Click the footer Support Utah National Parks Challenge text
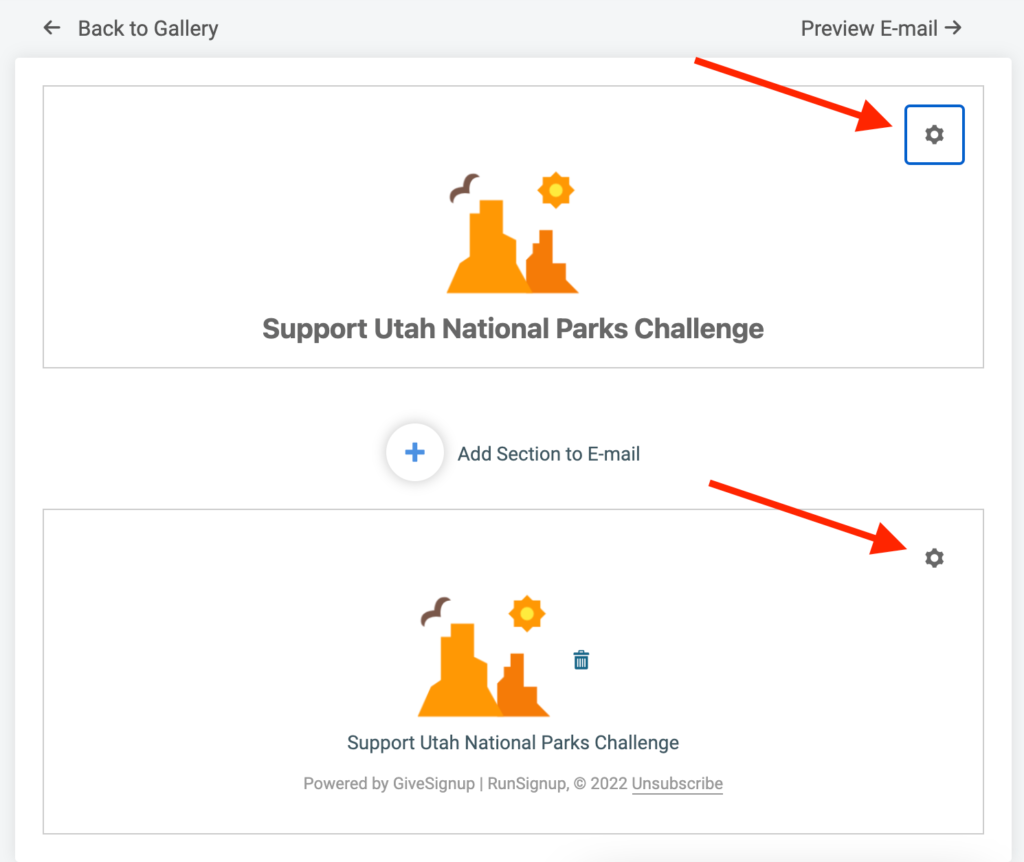The height and width of the screenshot is (862, 1024). (x=513, y=742)
